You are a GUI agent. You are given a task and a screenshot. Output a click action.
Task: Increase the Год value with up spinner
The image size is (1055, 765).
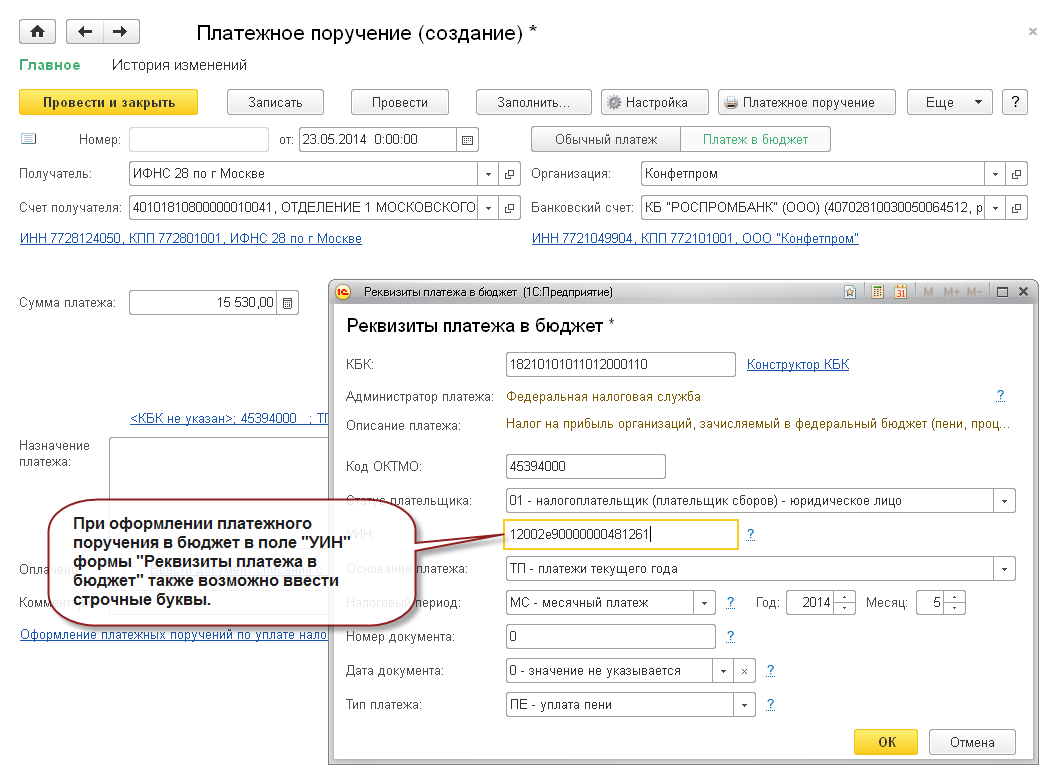point(846,598)
